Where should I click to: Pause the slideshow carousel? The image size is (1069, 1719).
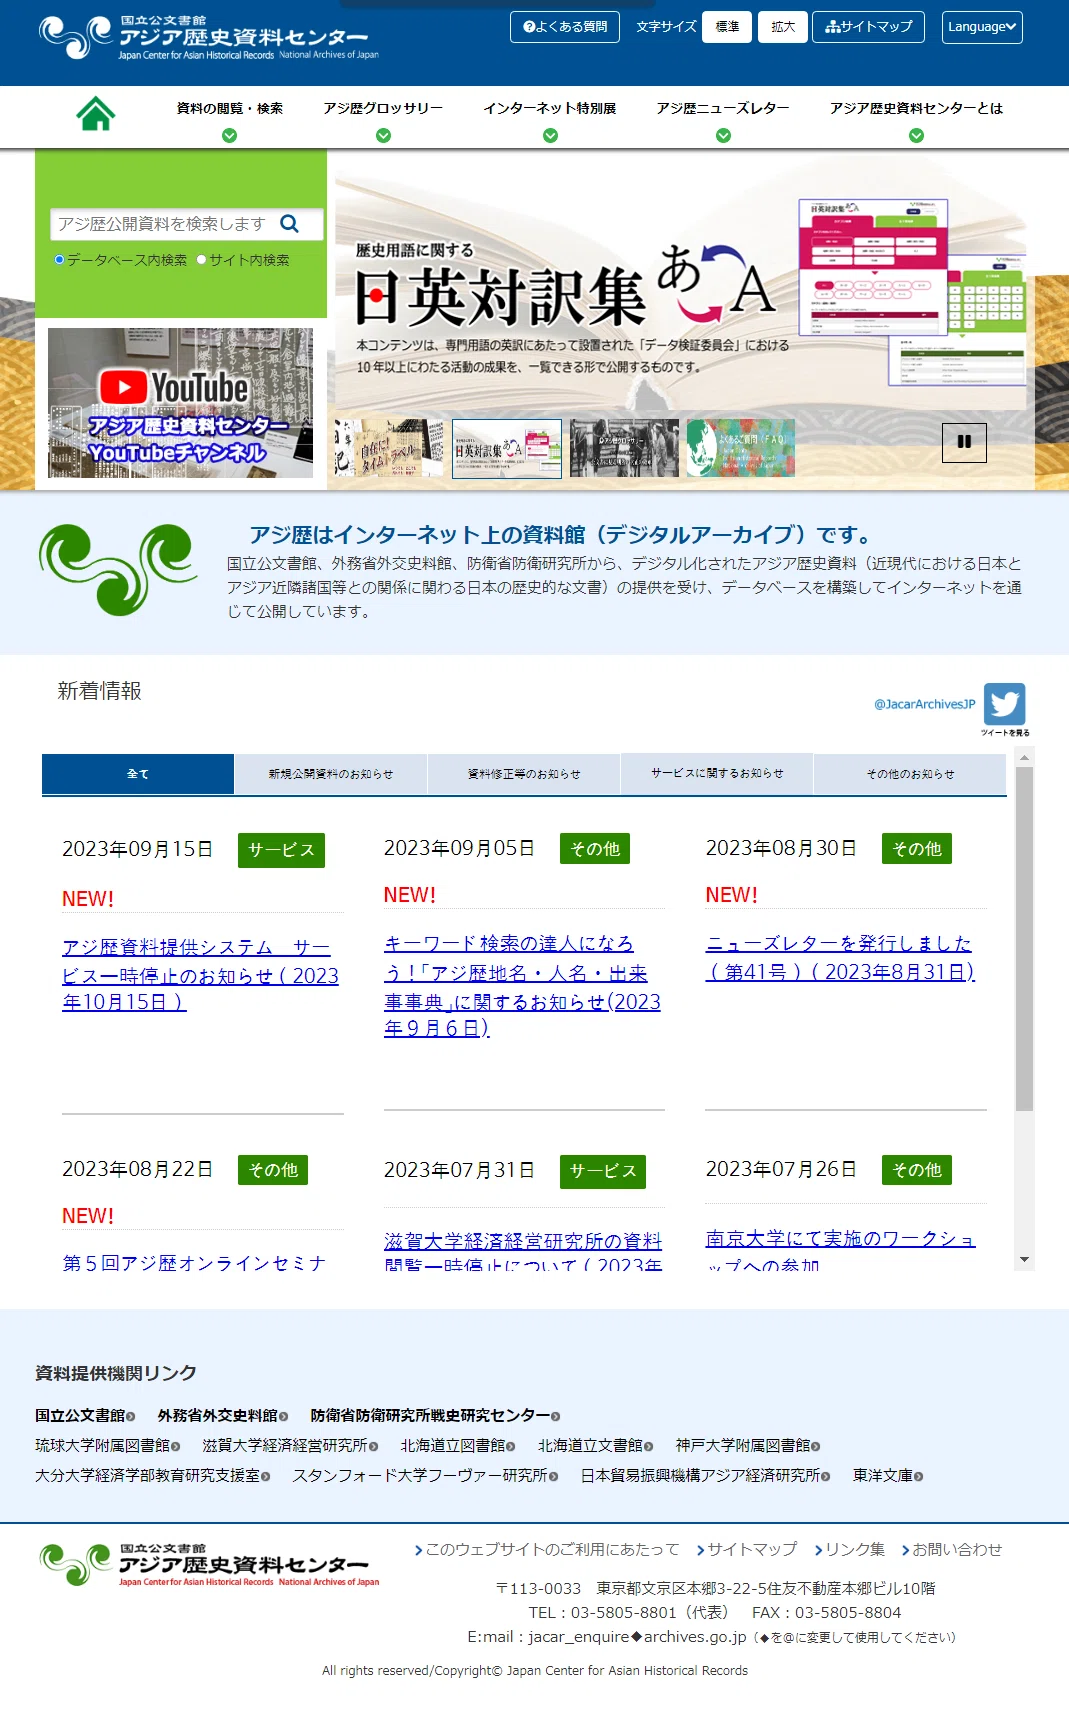(x=964, y=442)
